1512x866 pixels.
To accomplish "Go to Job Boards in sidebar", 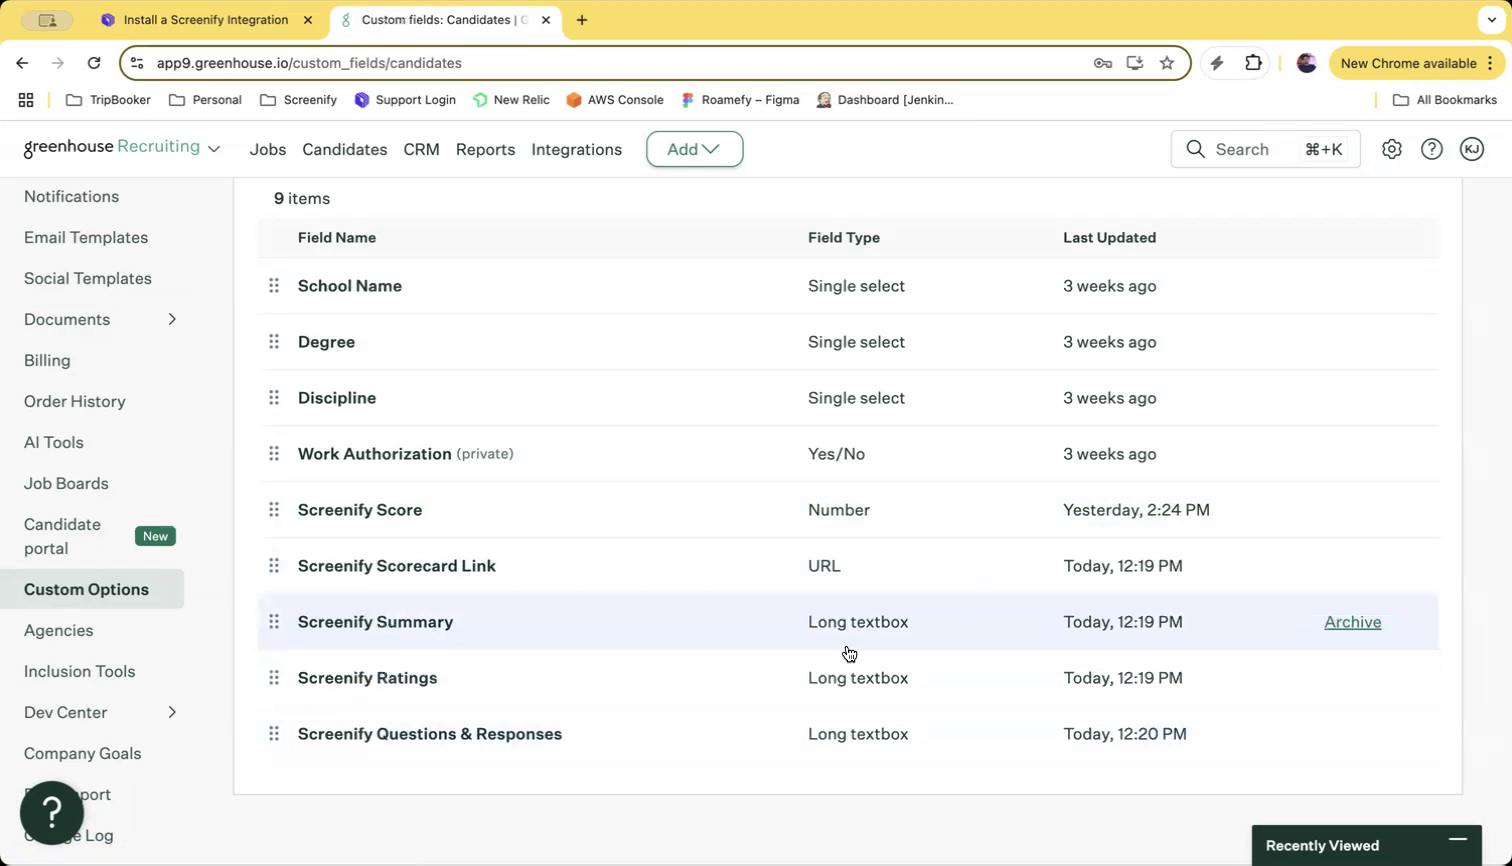I will 66,484.
